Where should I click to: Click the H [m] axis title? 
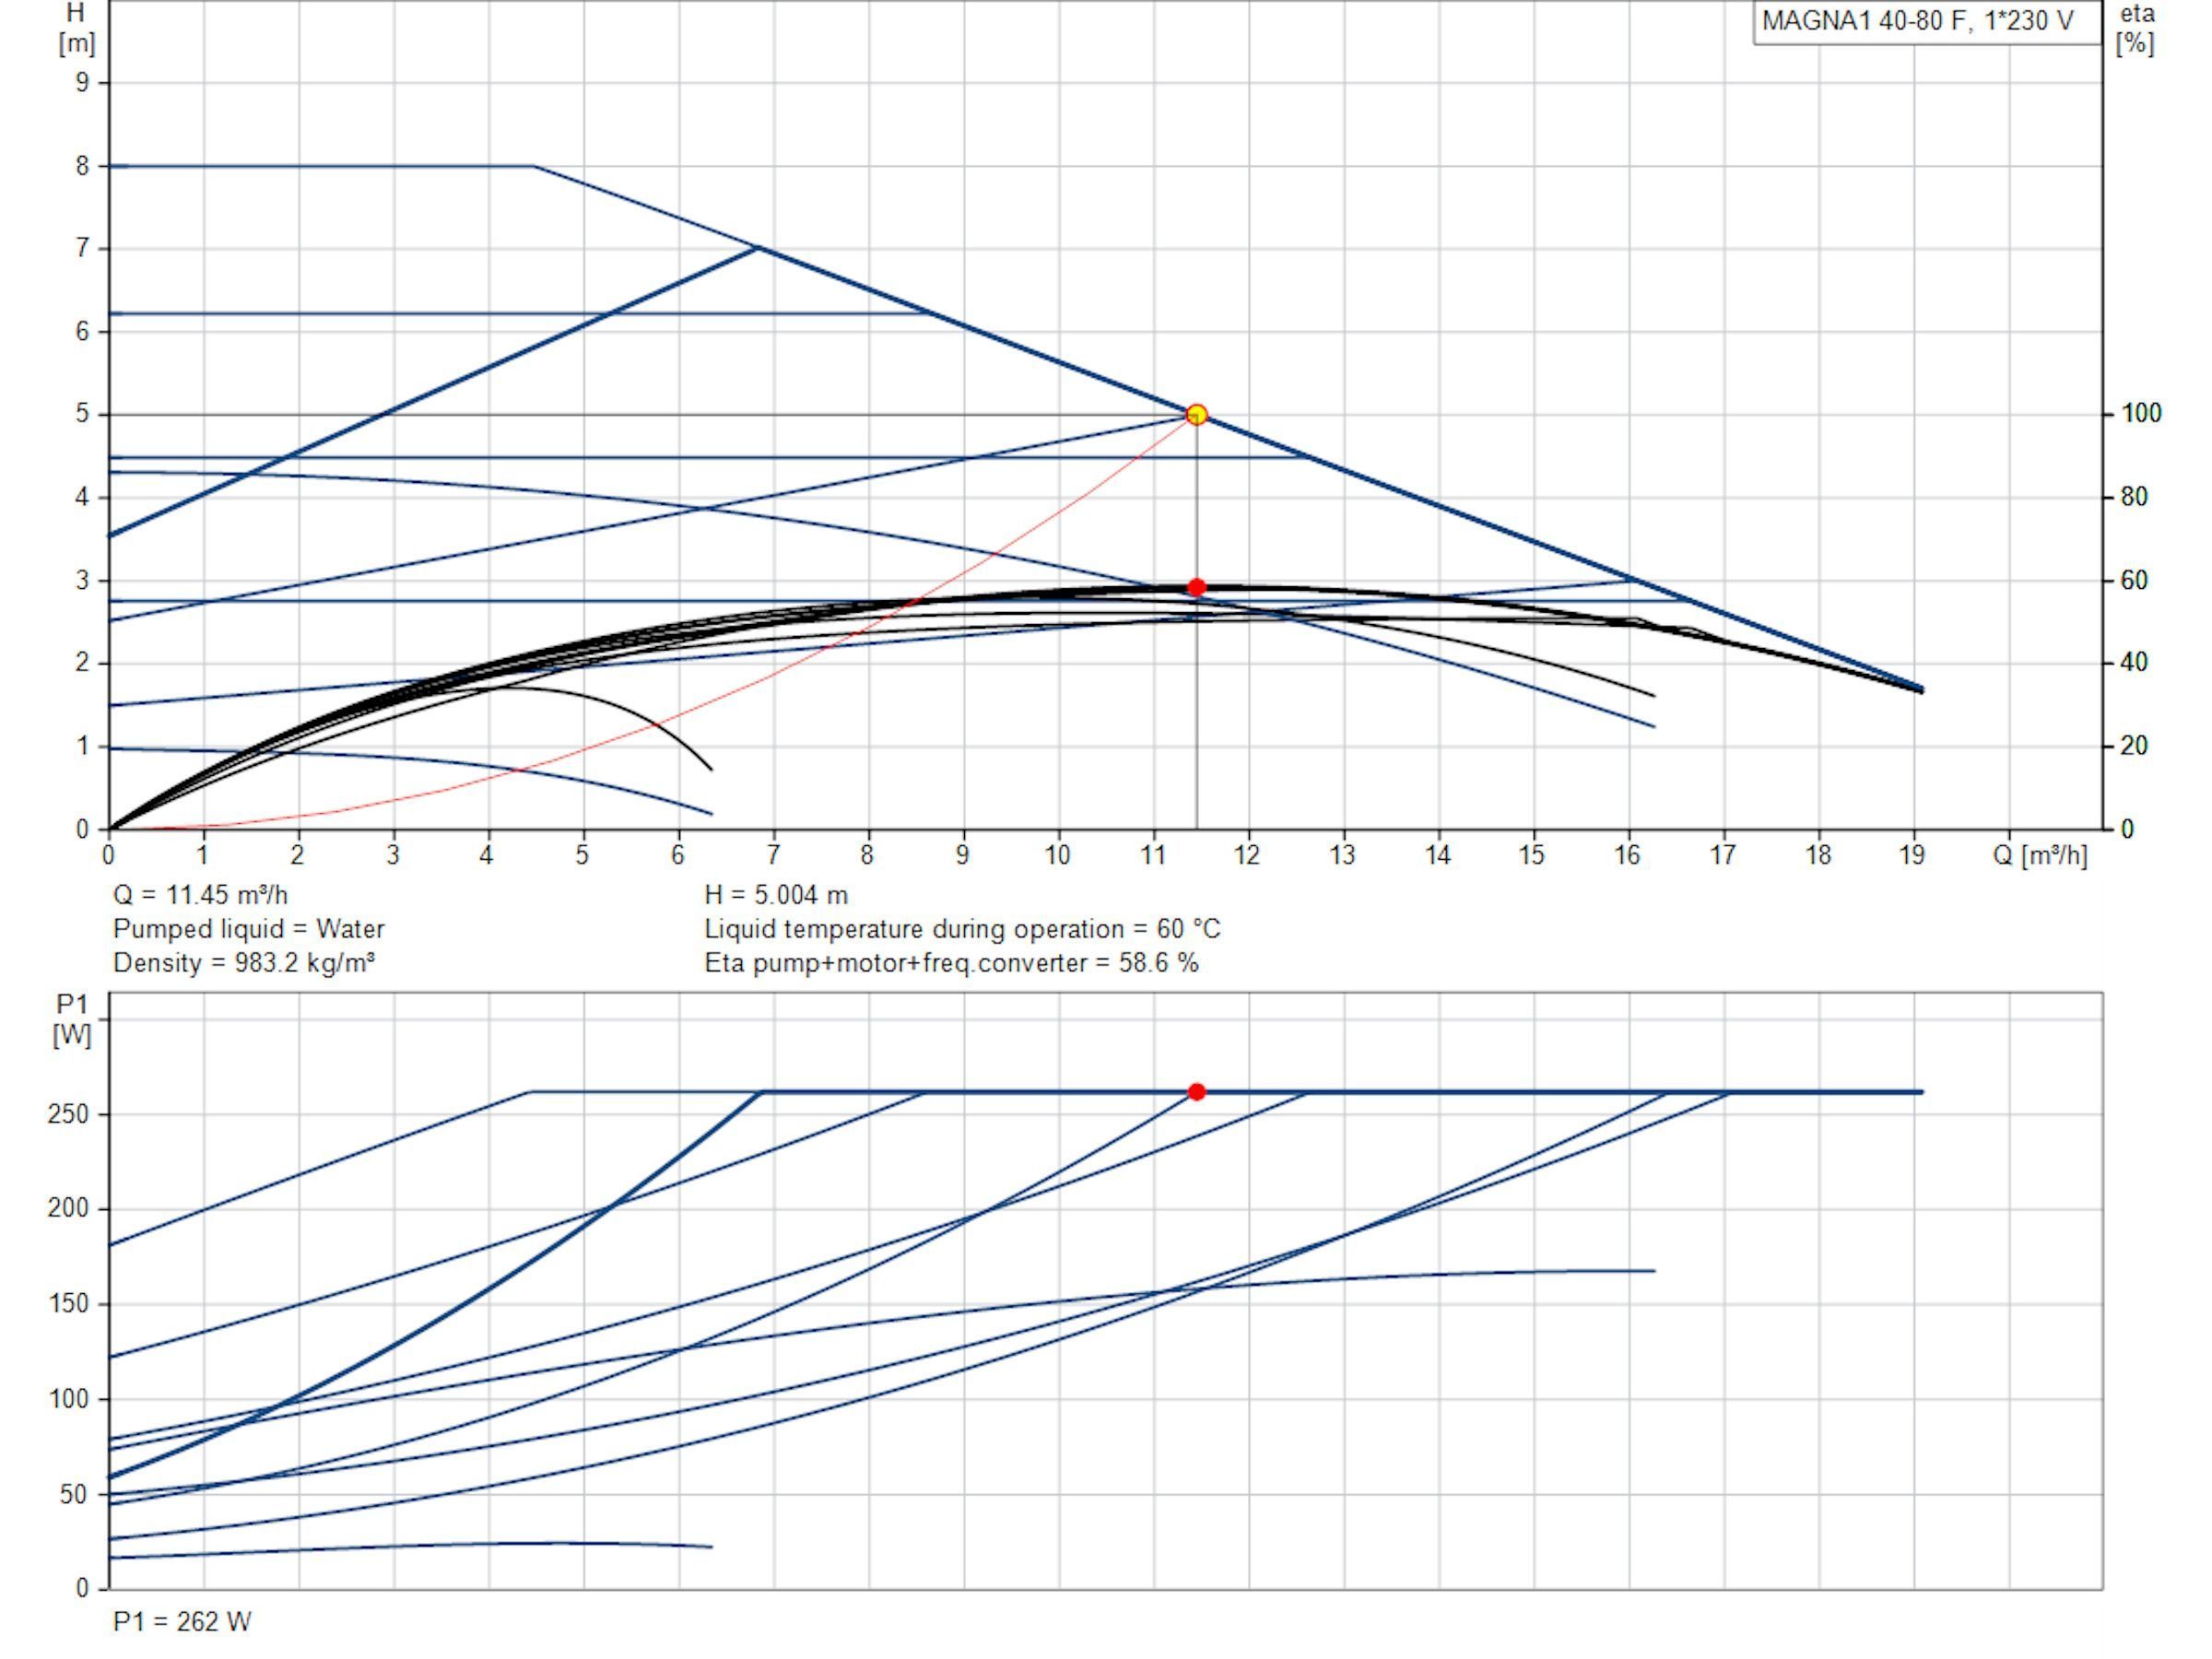click(x=76, y=28)
